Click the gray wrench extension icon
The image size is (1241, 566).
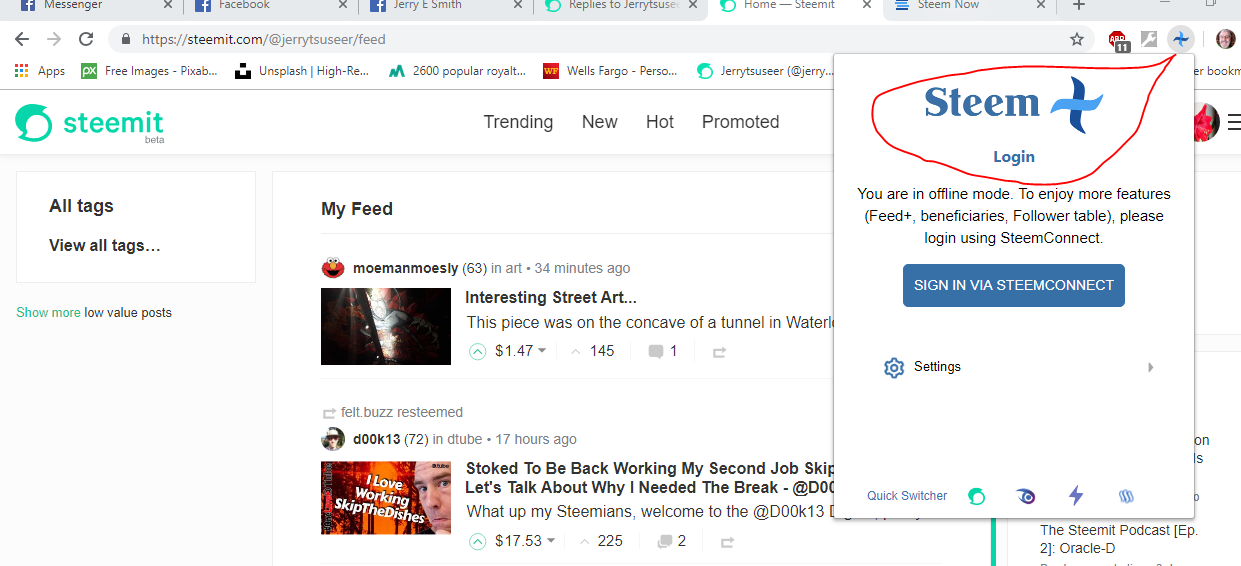[x=1149, y=40]
